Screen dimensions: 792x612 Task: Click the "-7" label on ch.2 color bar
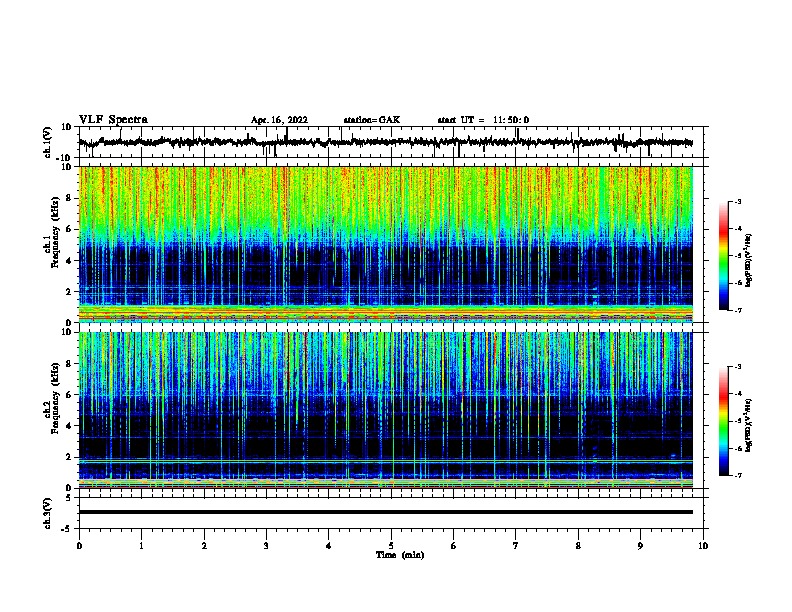pyautogui.click(x=738, y=475)
